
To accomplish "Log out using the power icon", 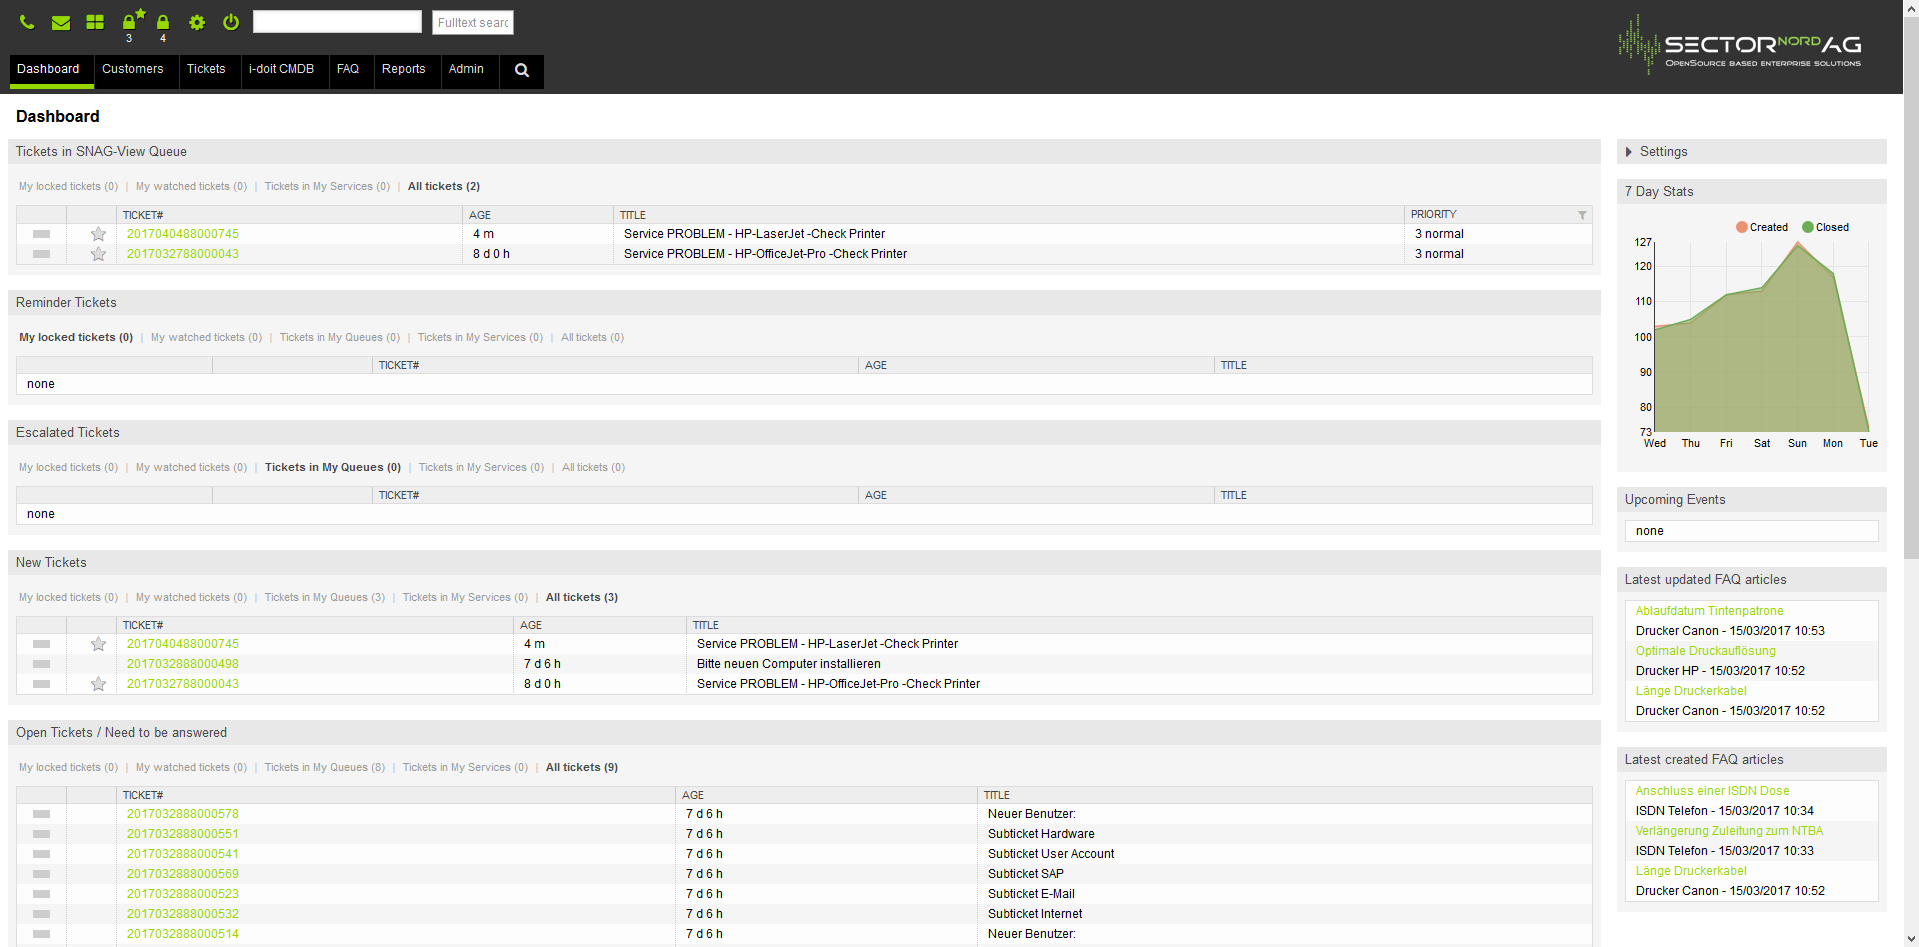I will tap(231, 22).
